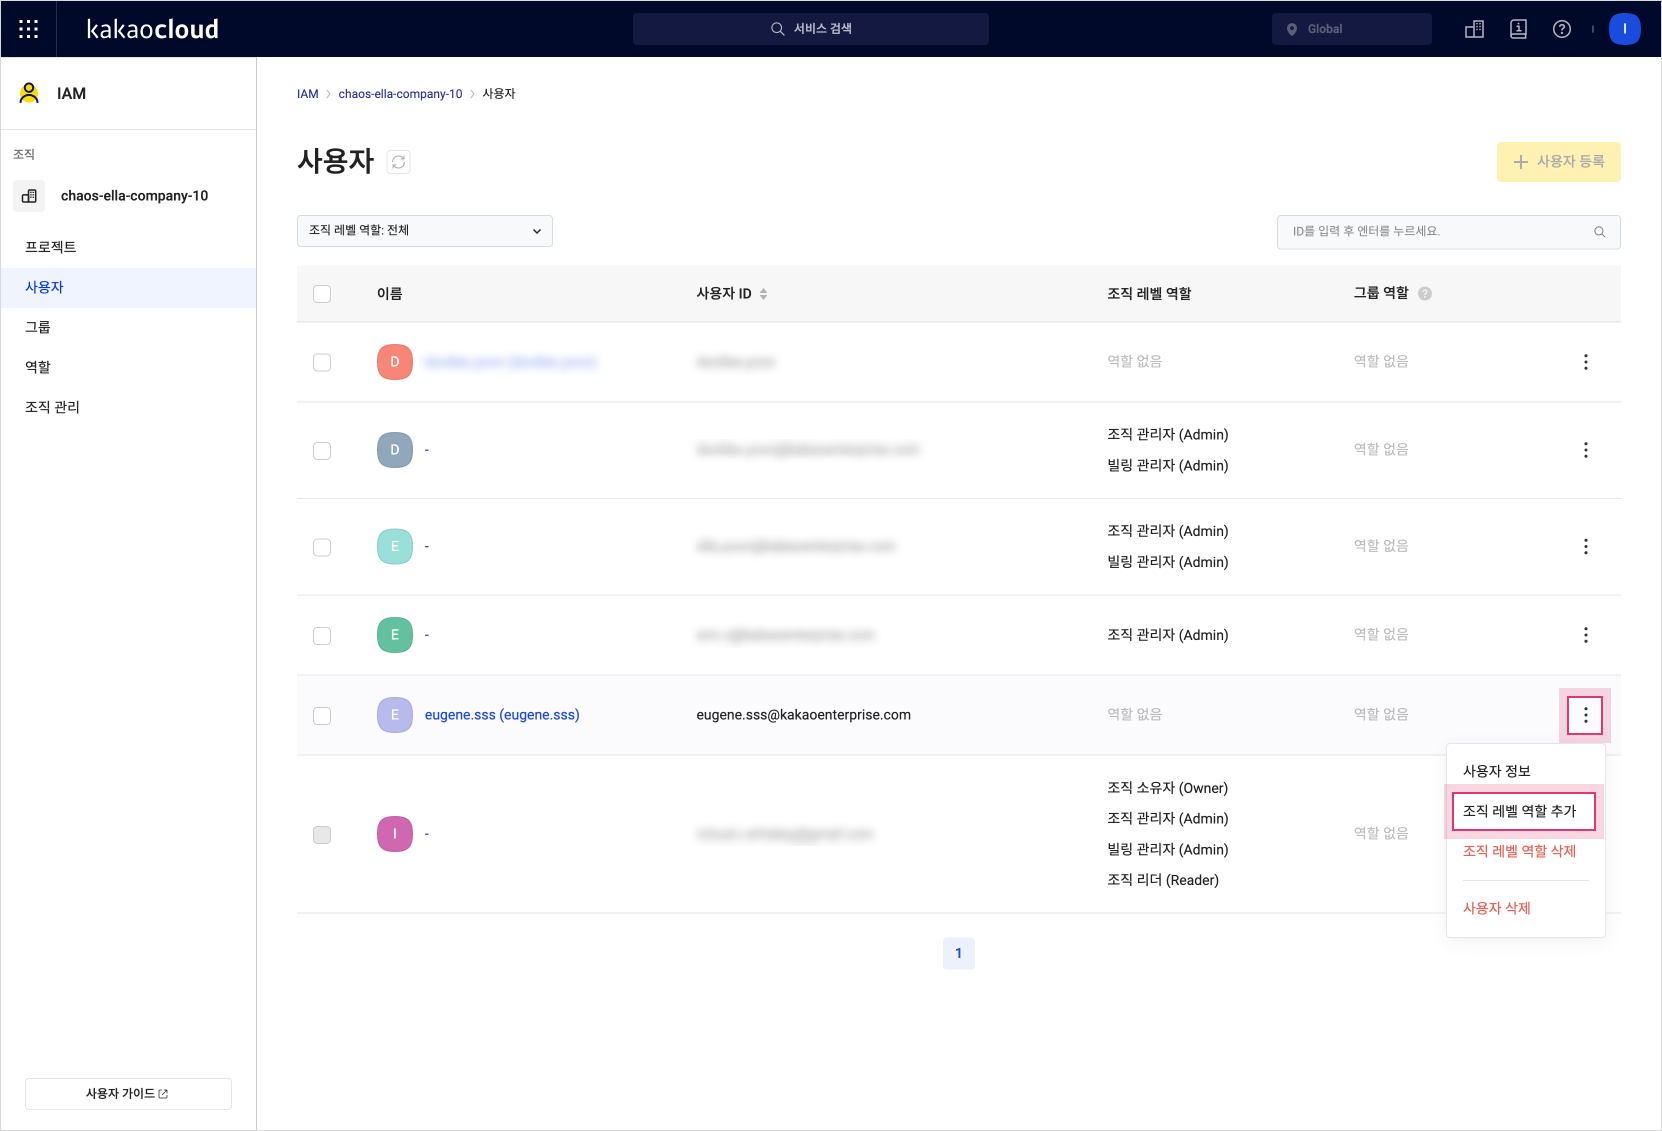The width and height of the screenshot is (1662, 1131).
Task: Click 조직 리더 (Reader) role text
Action: tap(1163, 880)
